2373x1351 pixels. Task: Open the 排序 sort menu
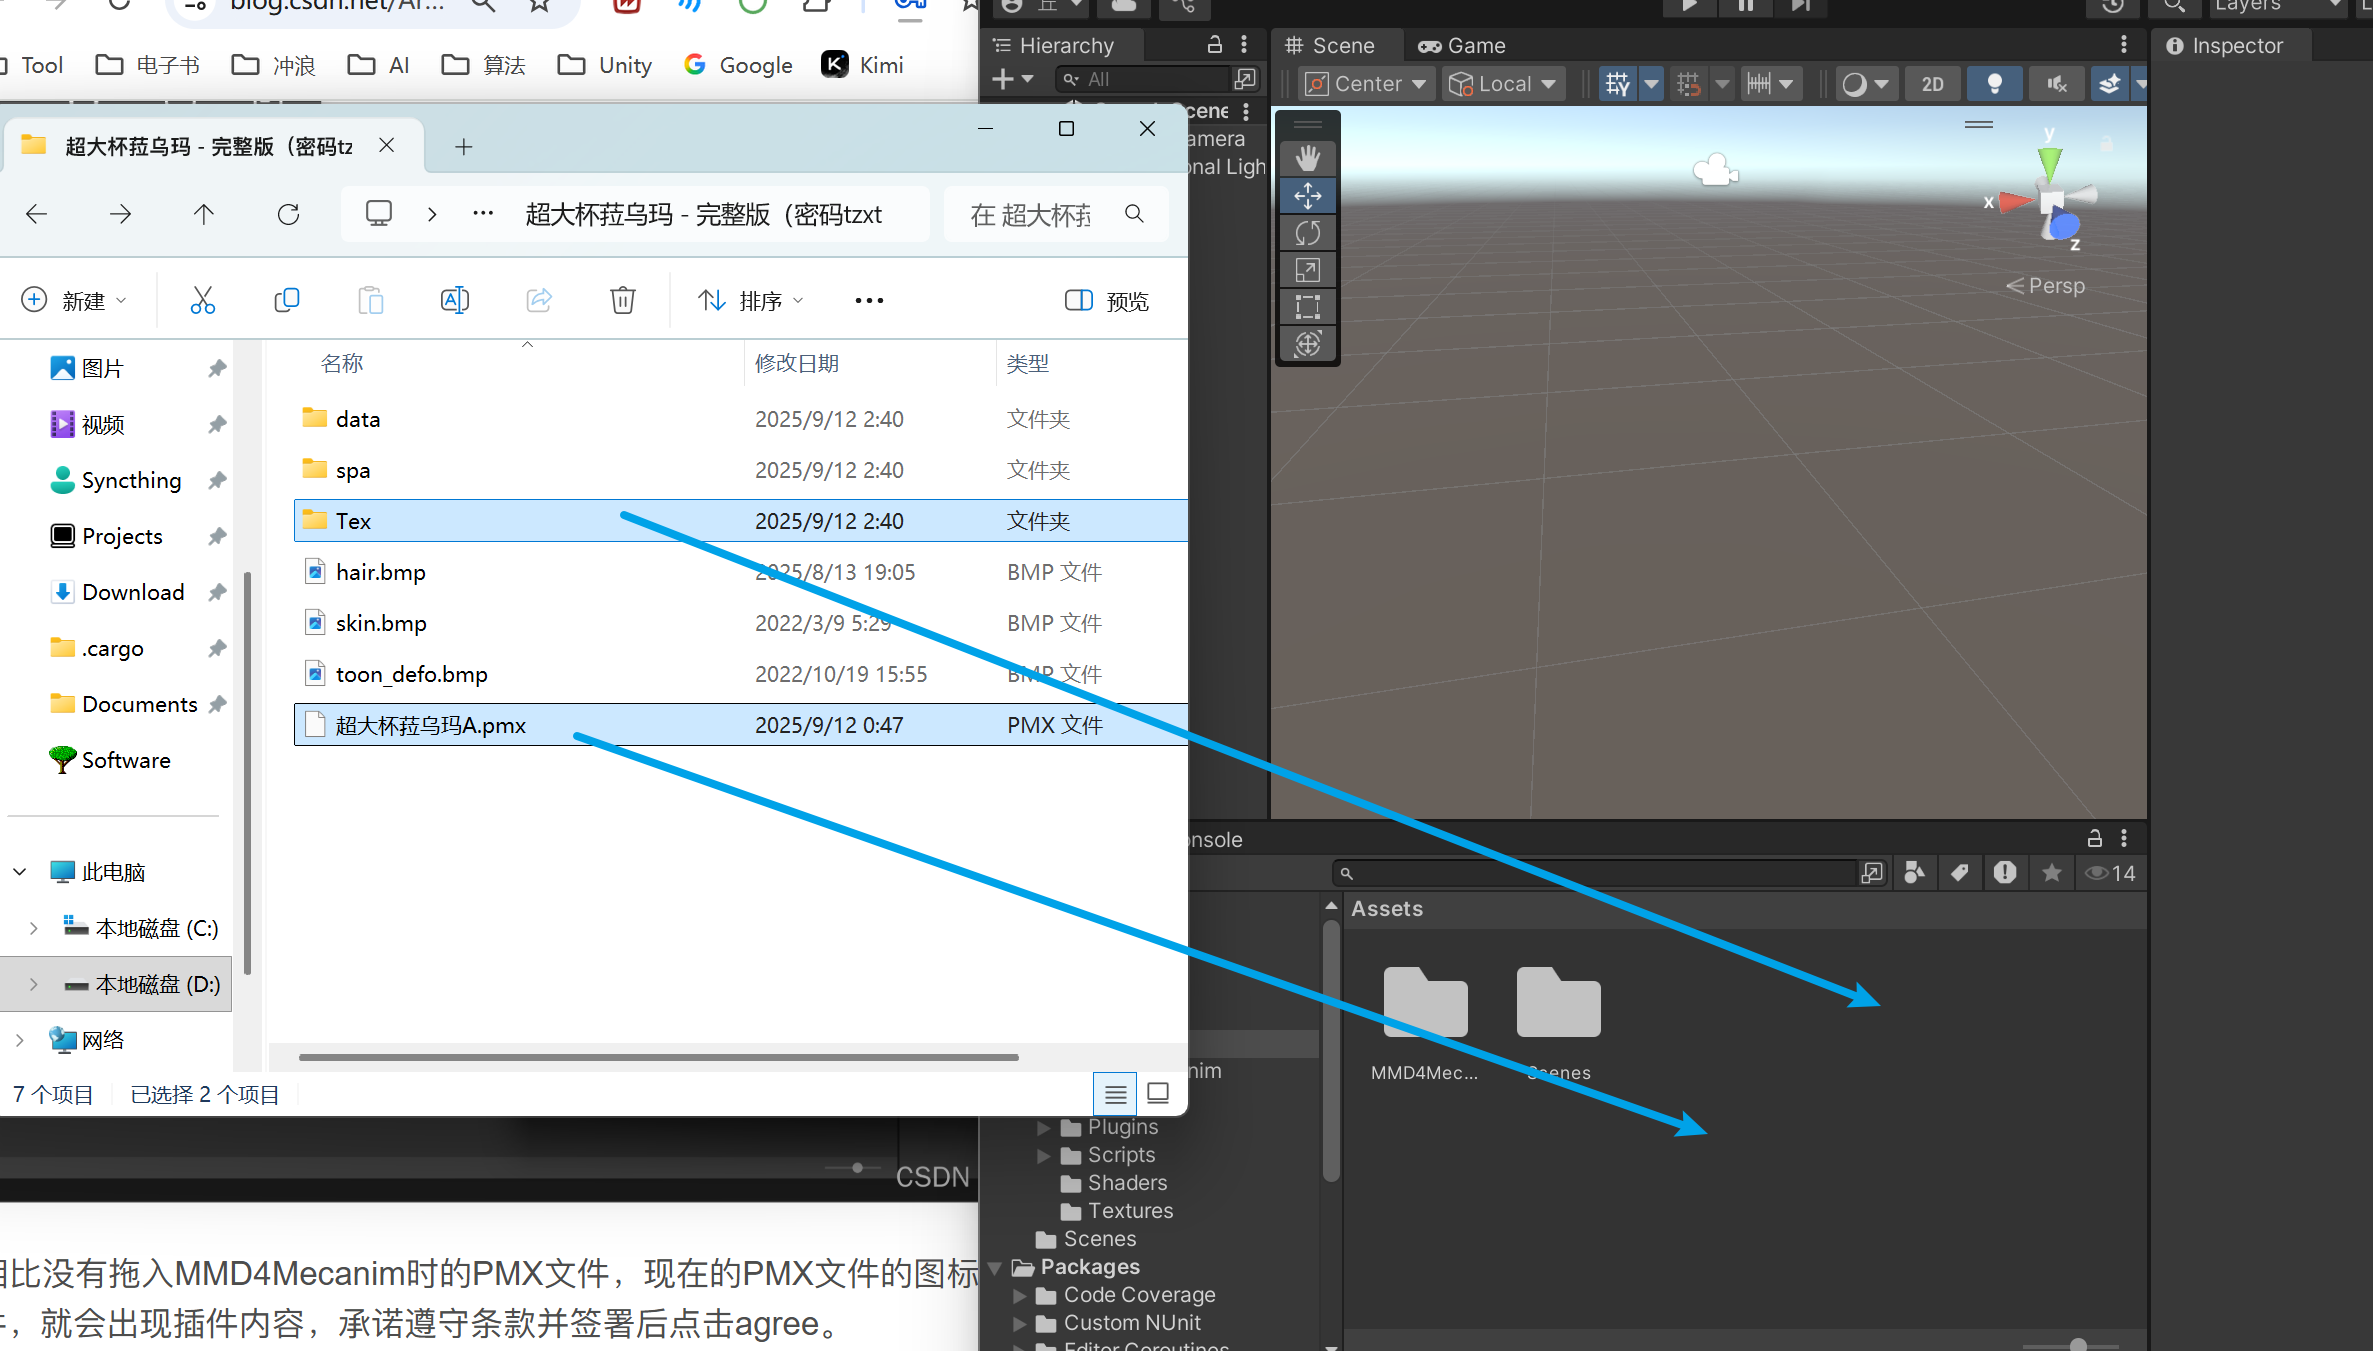[x=752, y=300]
